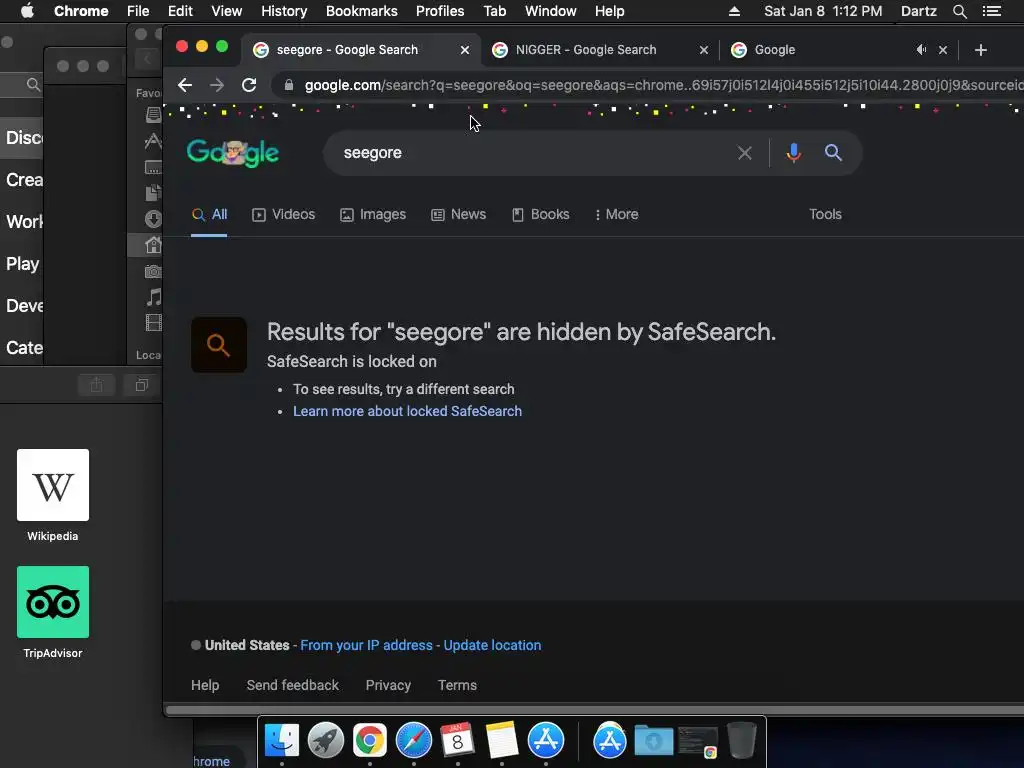Open Trash in the Dock
This screenshot has height=768, width=1024.
[742, 741]
